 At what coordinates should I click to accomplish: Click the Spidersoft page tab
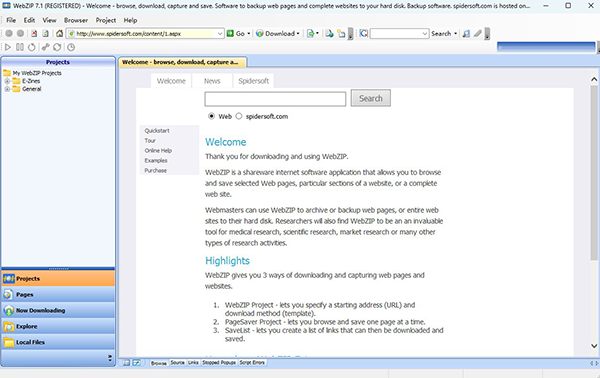[253, 81]
